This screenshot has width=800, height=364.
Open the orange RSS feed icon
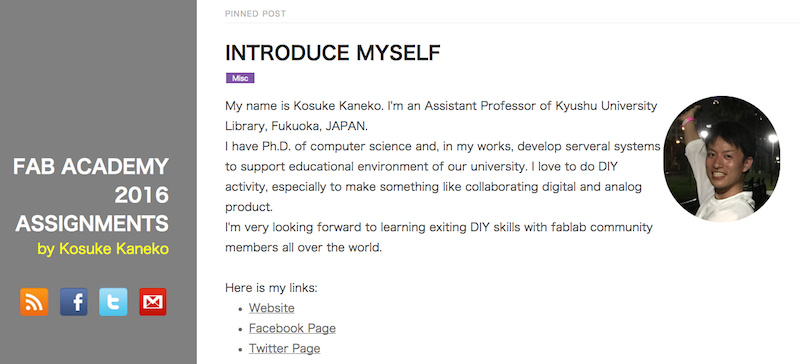pyautogui.click(x=34, y=302)
